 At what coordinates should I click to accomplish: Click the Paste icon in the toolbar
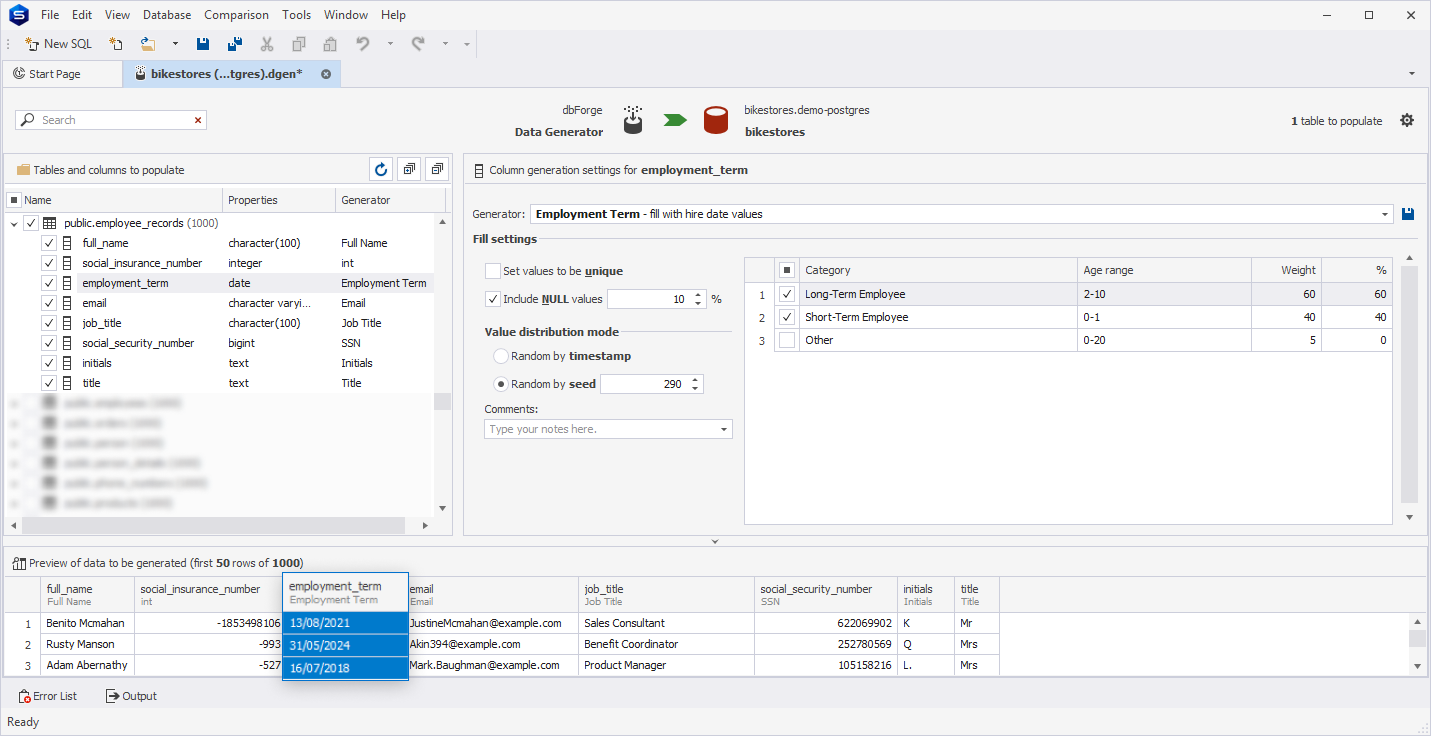[330, 44]
